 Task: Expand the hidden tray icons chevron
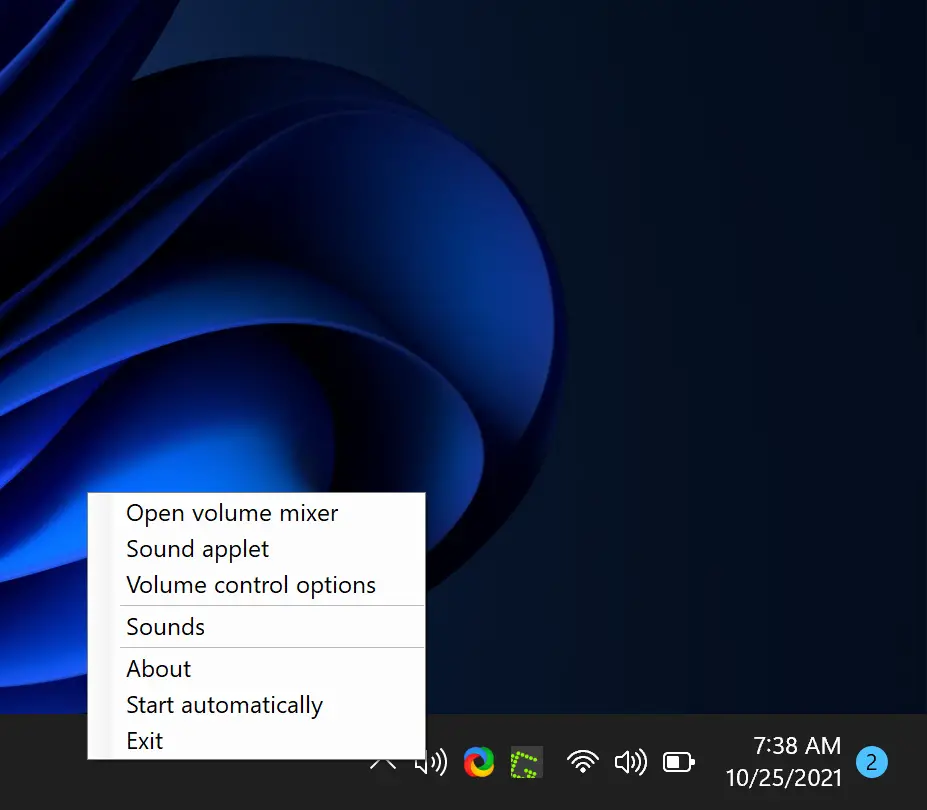click(383, 764)
